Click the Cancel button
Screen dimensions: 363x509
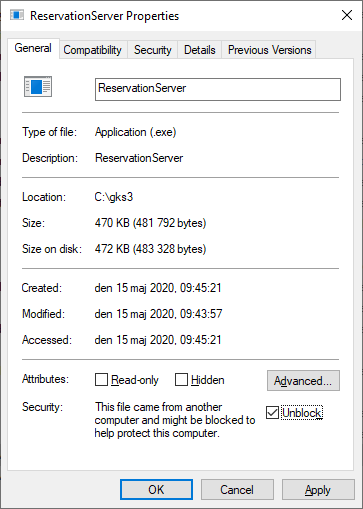click(x=237, y=490)
